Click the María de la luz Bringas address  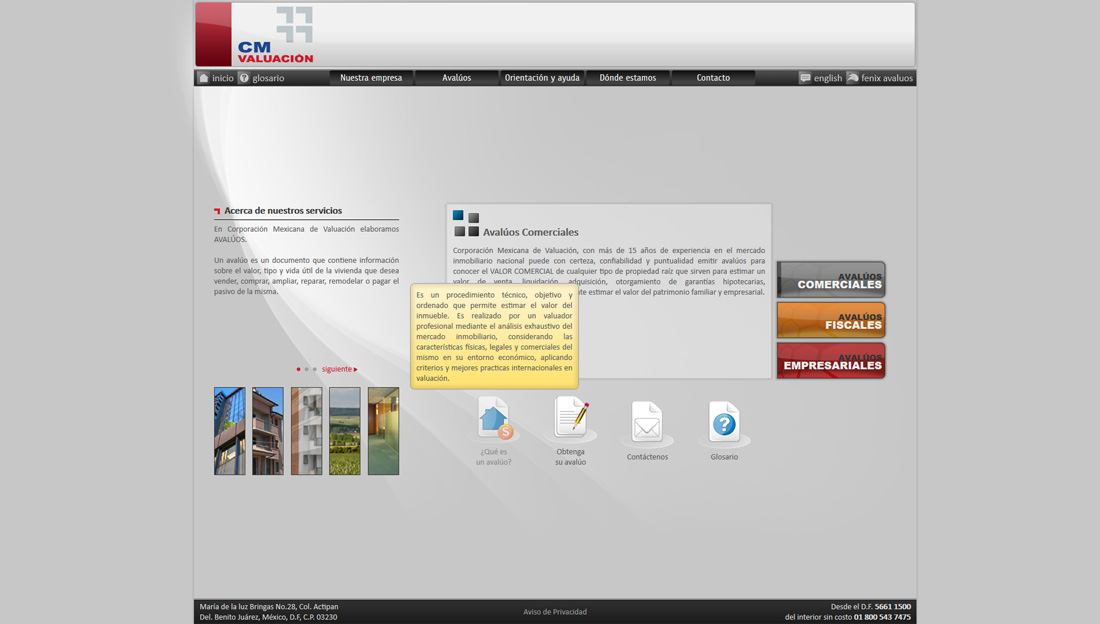pyautogui.click(x=269, y=606)
